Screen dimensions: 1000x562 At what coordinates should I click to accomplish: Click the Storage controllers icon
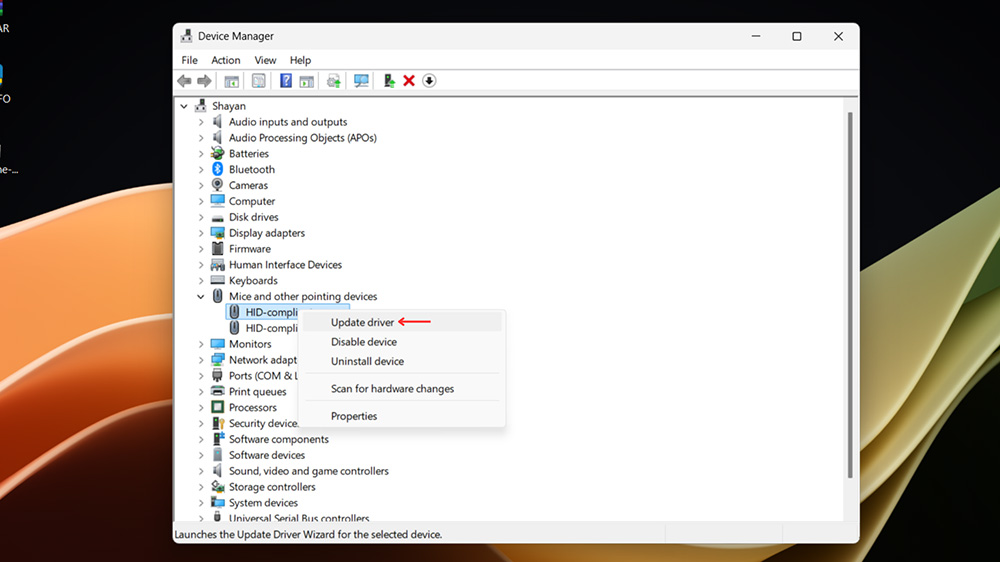click(x=217, y=487)
